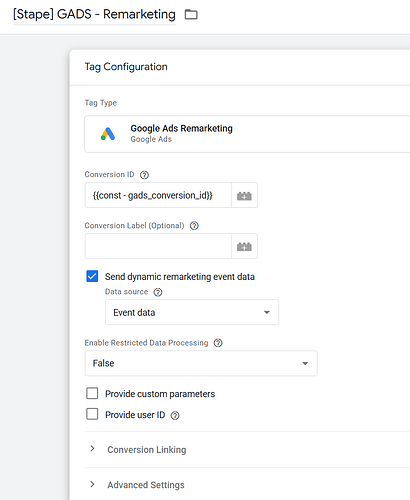The width and height of the screenshot is (410, 500).
Task: Open the Event data source dropdown
Action: (192, 312)
